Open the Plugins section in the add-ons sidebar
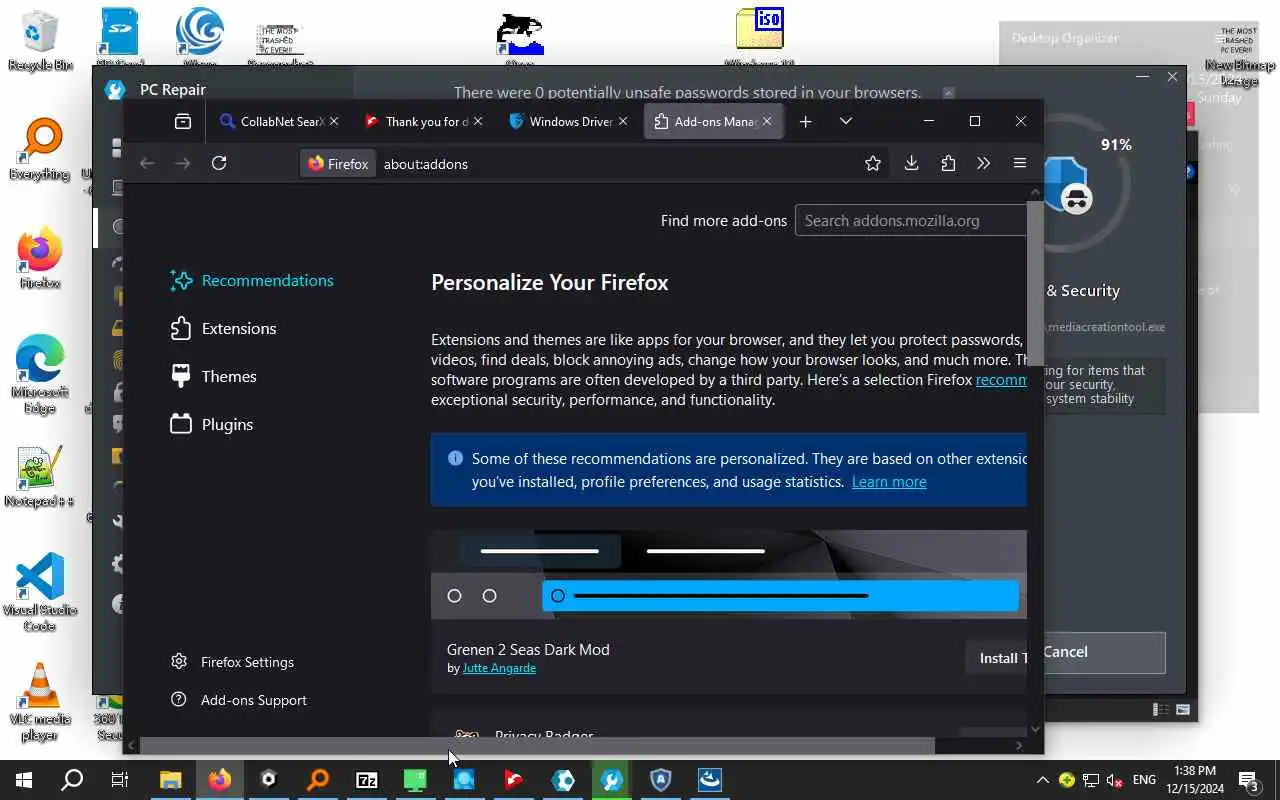This screenshot has width=1280, height=800. 211,425
